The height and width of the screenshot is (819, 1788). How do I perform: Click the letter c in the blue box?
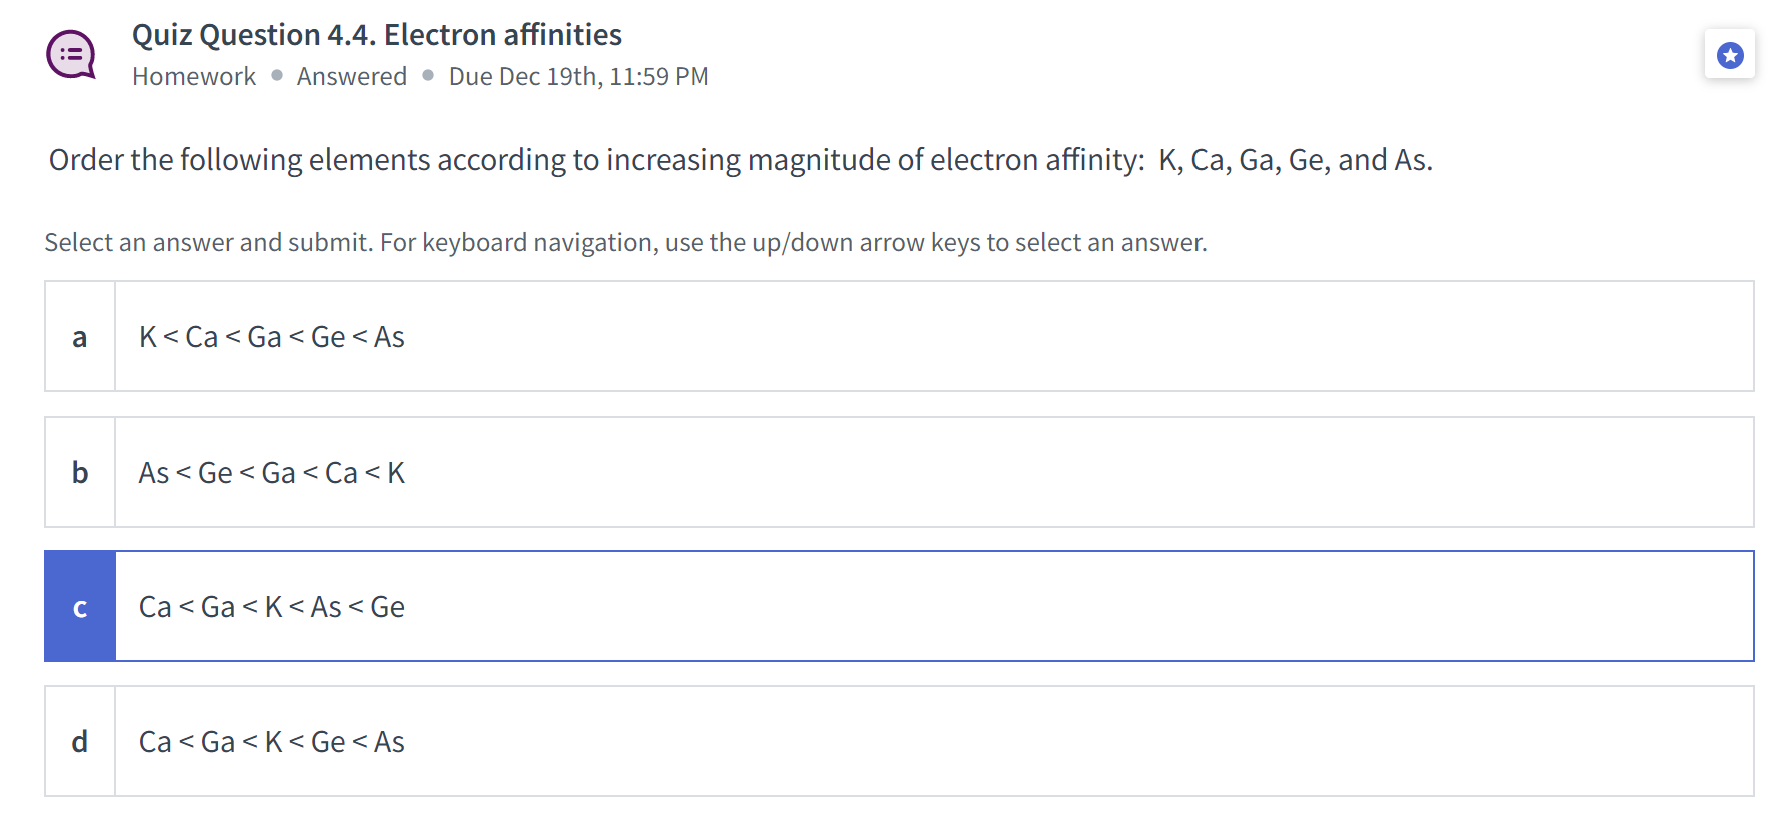[79, 606]
